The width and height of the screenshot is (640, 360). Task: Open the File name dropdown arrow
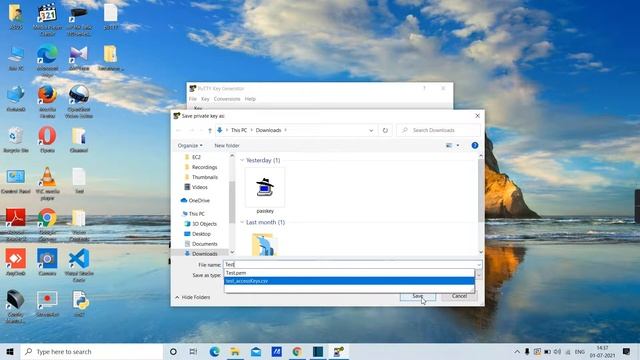[x=479, y=264]
